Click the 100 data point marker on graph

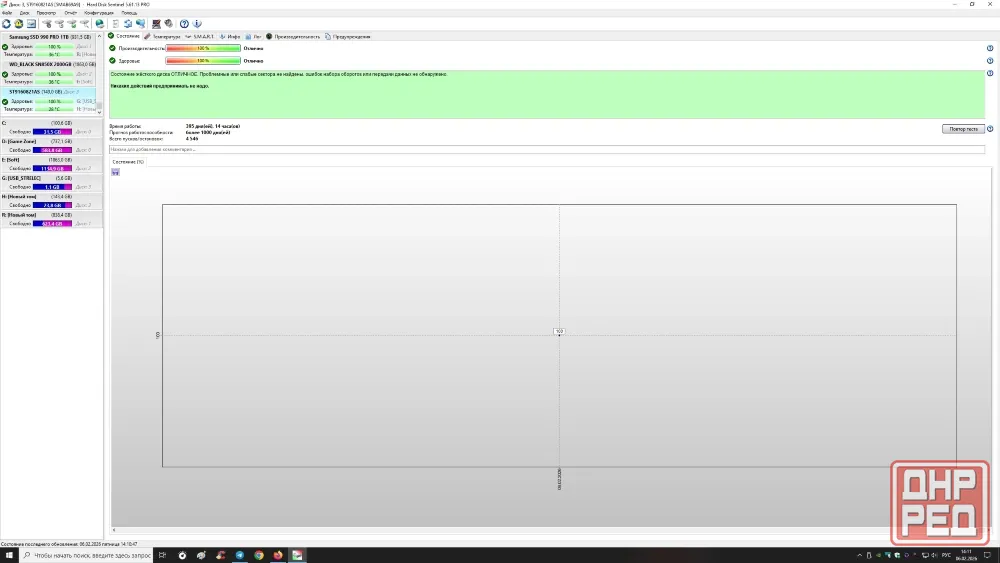(x=559, y=332)
